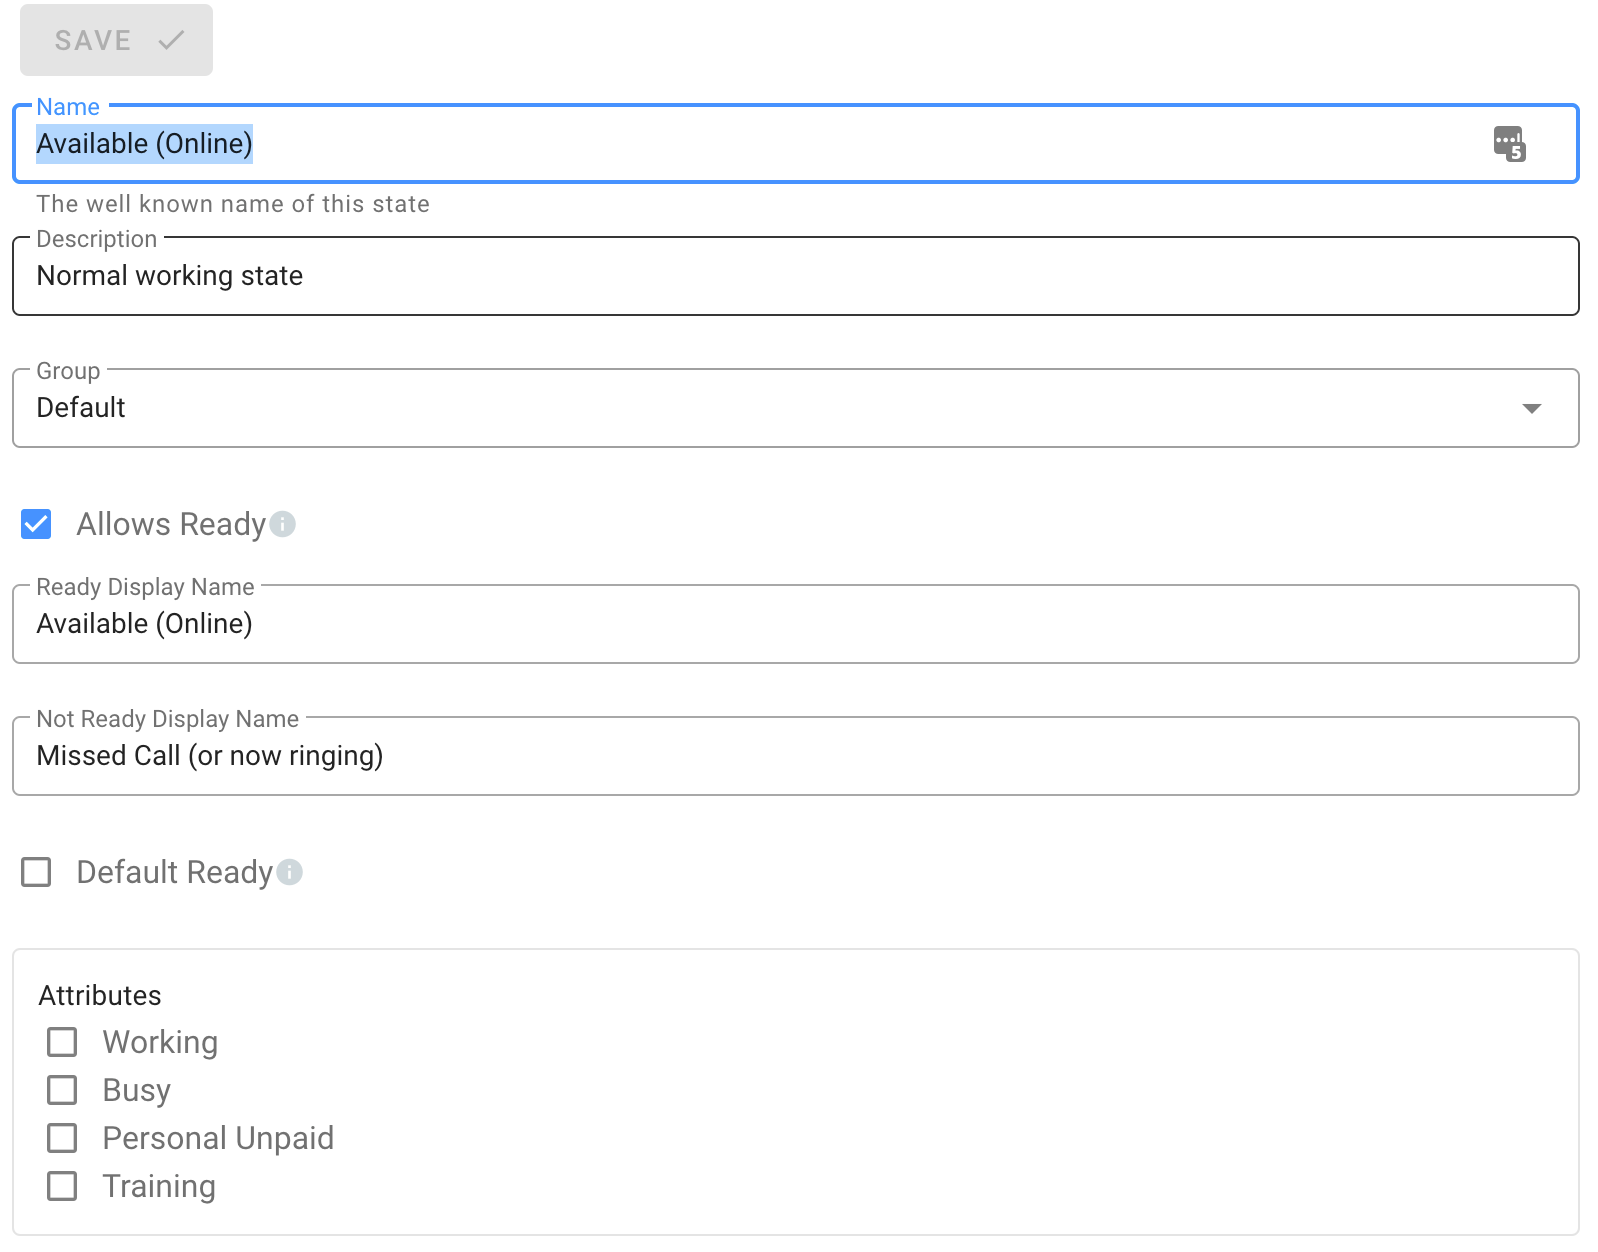1598x1252 pixels.
Task: Check the Working attribute
Action: pos(62,1042)
